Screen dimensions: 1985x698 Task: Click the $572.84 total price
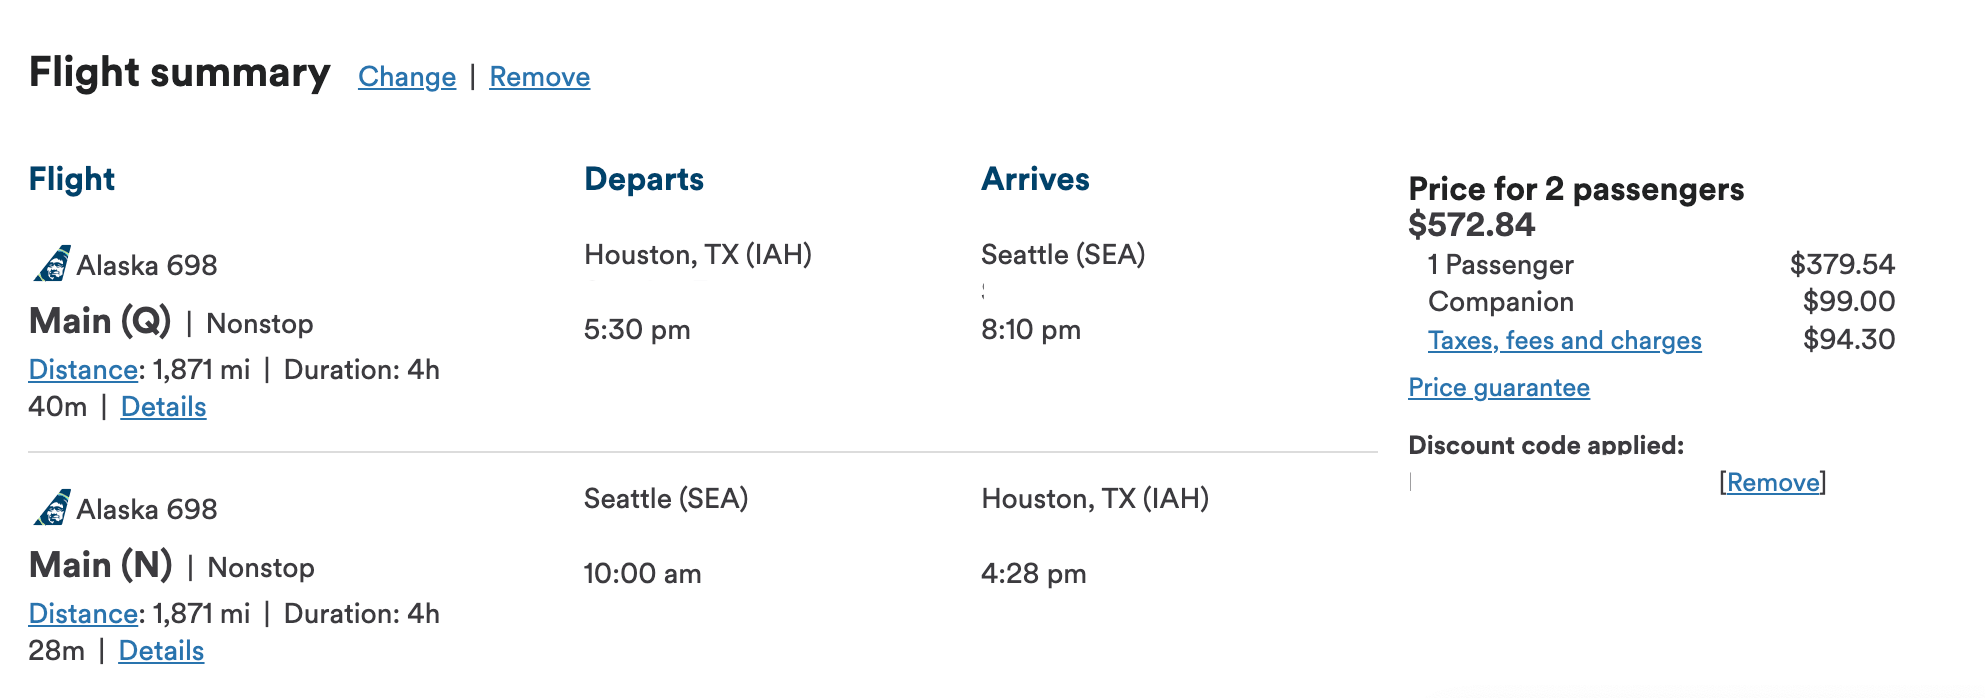1471,225
